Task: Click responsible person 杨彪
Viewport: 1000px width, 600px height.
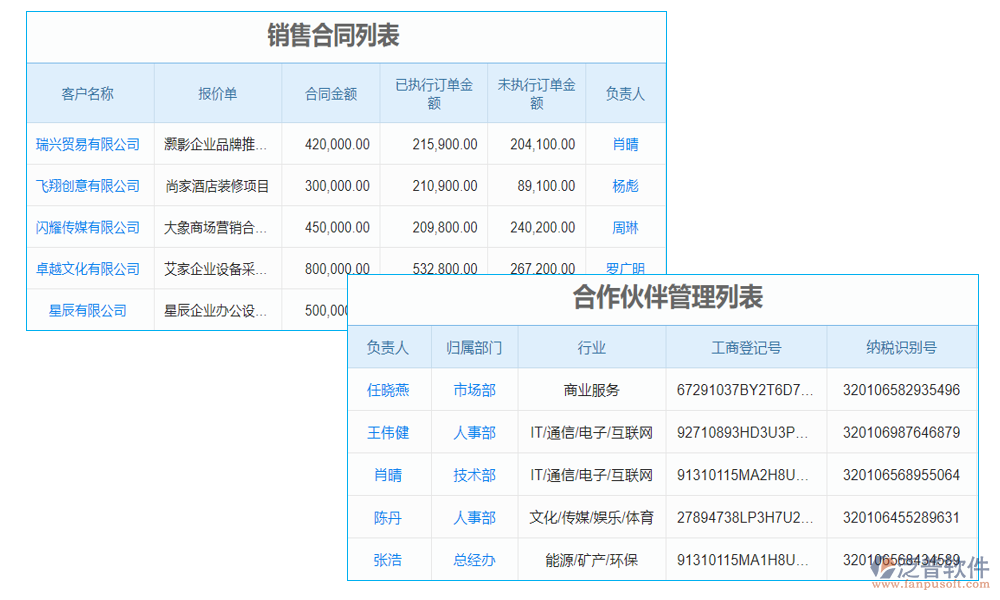Action: (x=625, y=185)
